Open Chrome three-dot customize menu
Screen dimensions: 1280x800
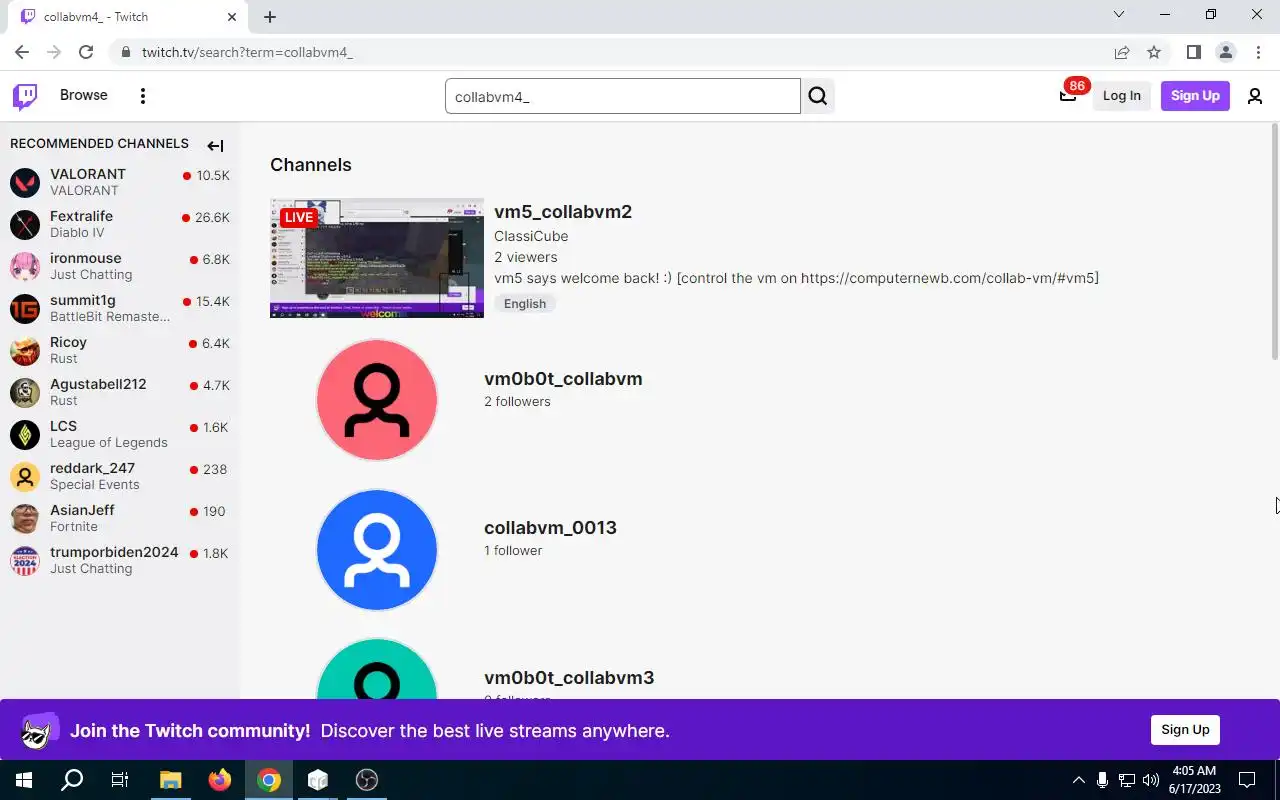1258,52
